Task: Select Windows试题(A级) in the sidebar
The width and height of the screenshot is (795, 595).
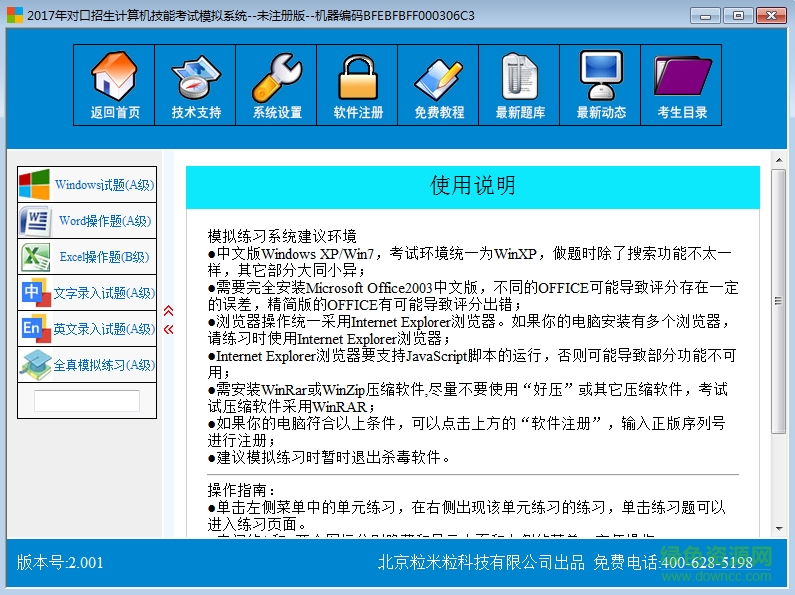Action: coord(88,185)
